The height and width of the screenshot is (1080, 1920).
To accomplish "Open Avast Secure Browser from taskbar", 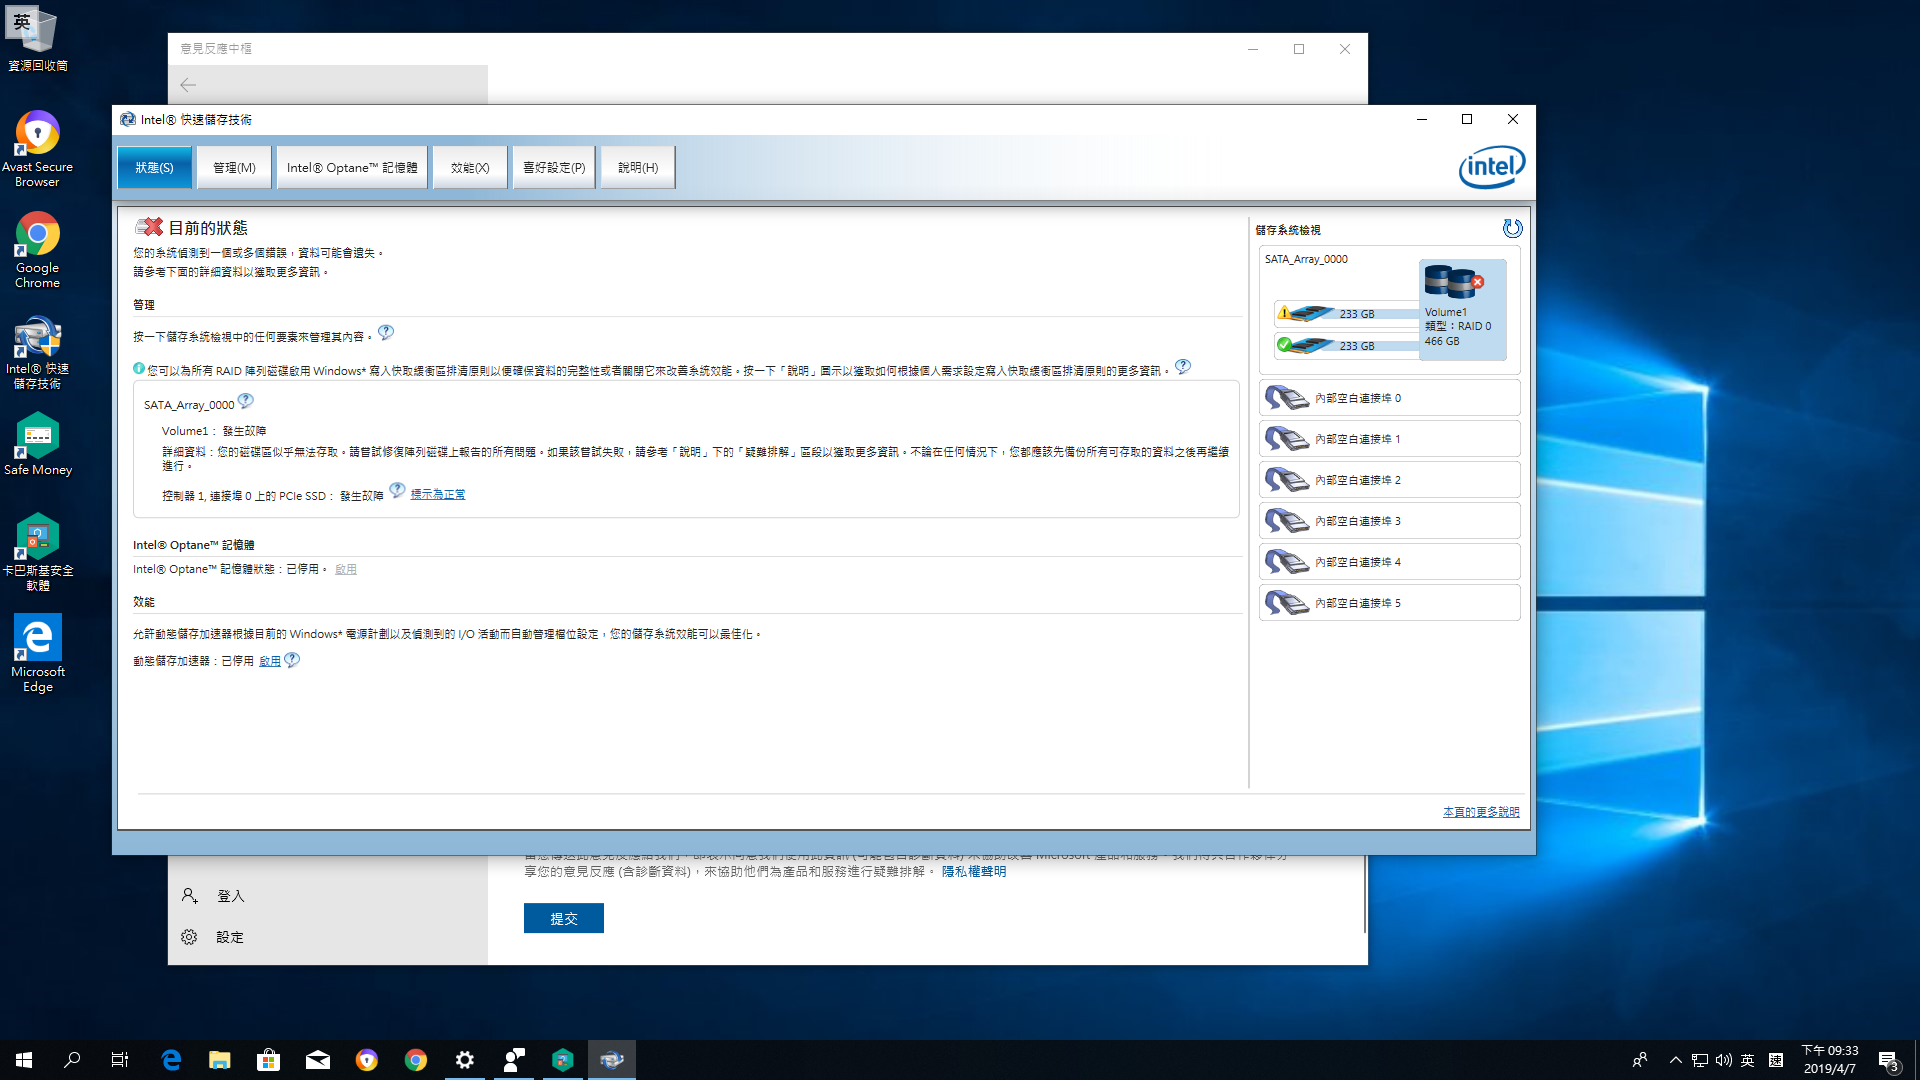I will [x=367, y=1060].
